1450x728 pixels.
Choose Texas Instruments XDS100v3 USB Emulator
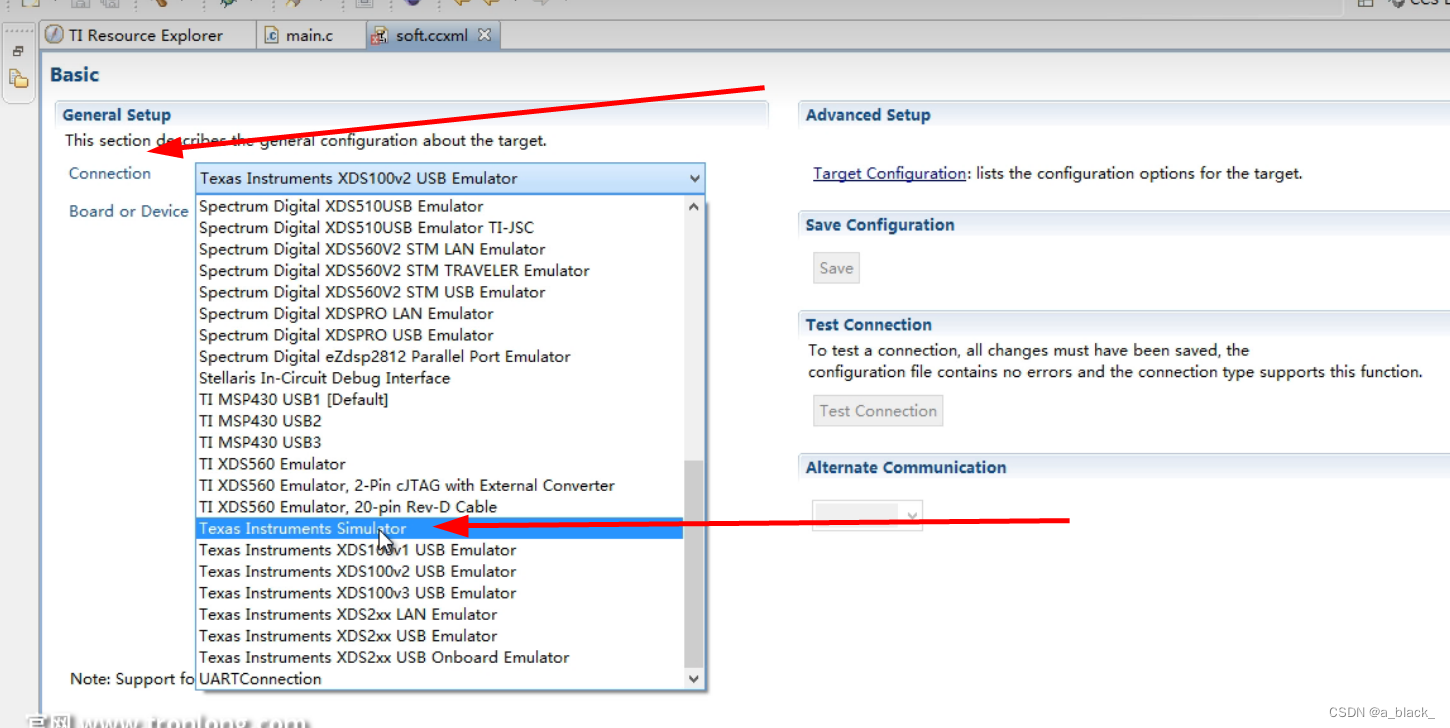(x=439, y=593)
